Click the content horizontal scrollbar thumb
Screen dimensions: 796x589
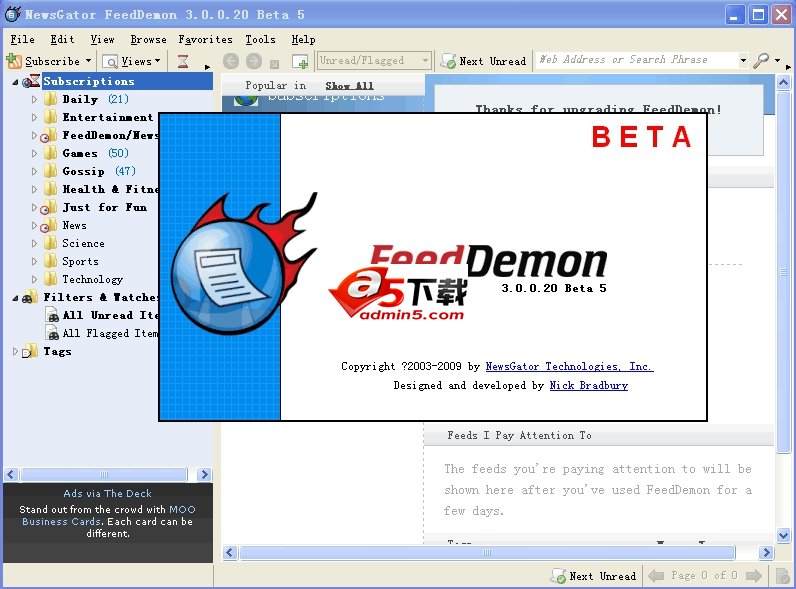click(487, 552)
